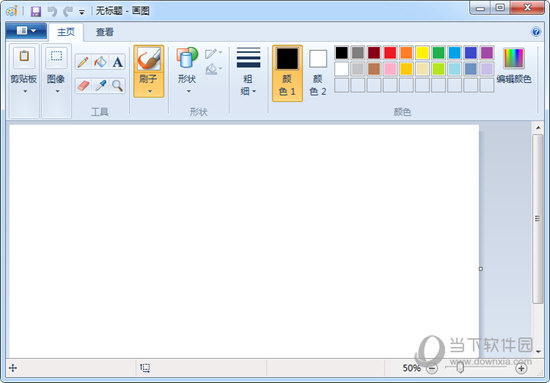Open Paint Help question mark icon
This screenshot has width=550, height=383.
pos(536,32)
